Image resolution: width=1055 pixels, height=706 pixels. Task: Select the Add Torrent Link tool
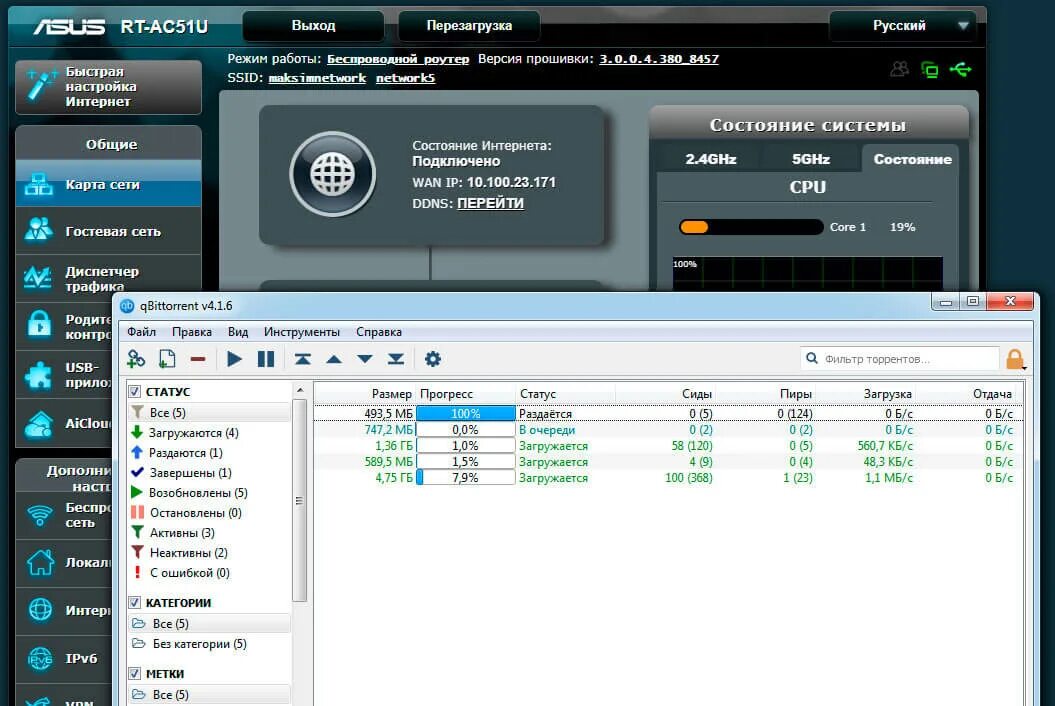136,358
